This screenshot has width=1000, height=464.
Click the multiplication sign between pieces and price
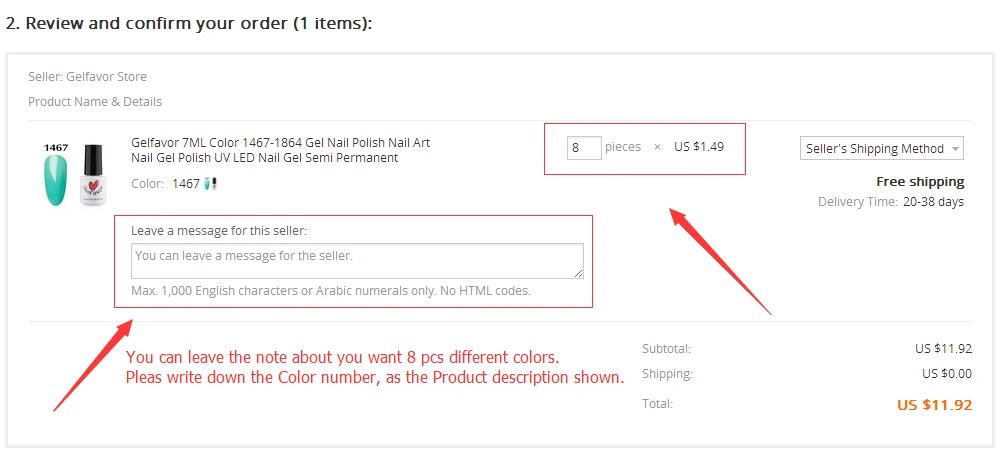pos(658,147)
